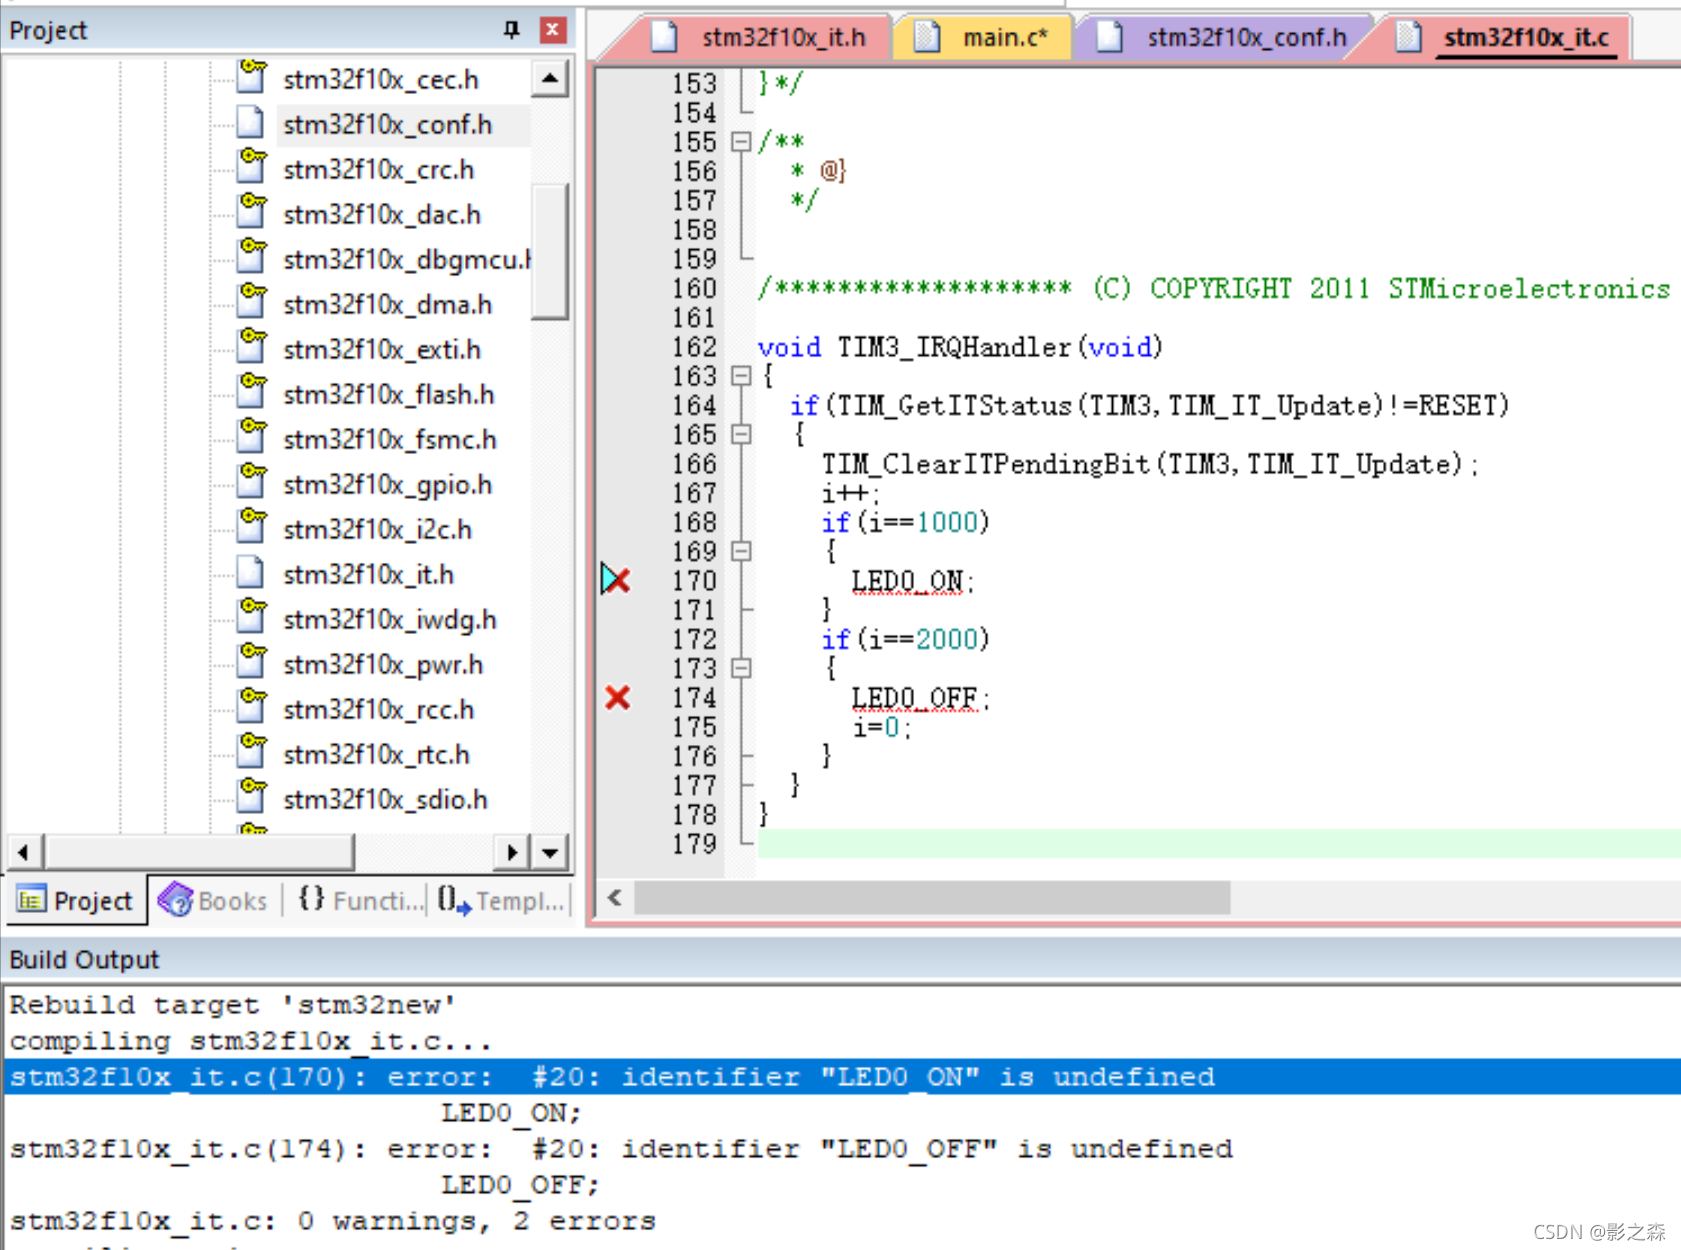Image resolution: width=1681 pixels, height=1250 pixels.
Task: Click the stm32f10x_rcc.h file icon
Action: tap(251, 707)
